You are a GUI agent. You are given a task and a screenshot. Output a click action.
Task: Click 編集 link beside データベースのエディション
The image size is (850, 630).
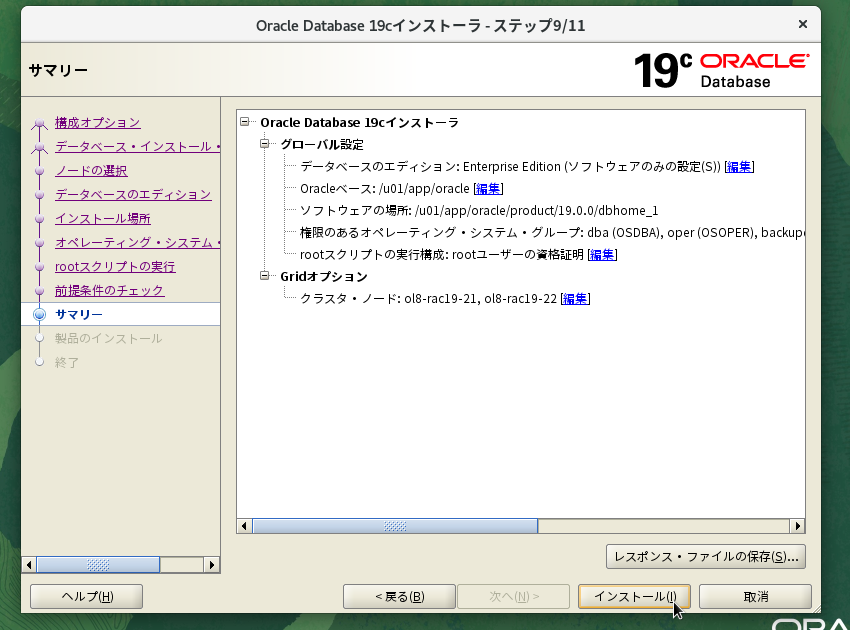coord(739,166)
